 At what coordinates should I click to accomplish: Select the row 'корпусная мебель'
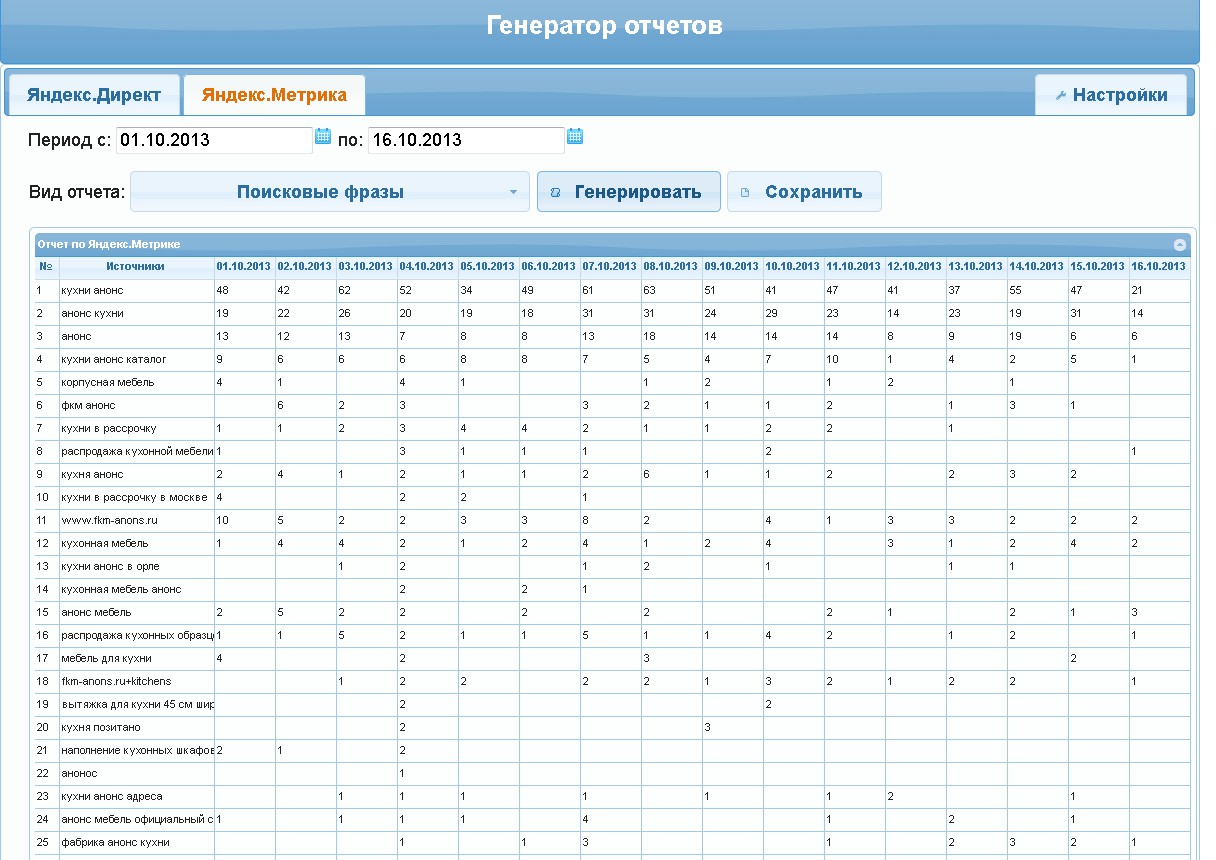tap(611, 383)
